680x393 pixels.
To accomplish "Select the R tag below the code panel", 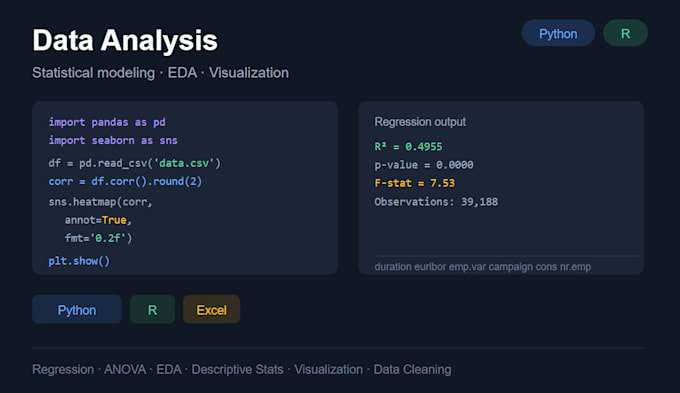I will (x=152, y=310).
